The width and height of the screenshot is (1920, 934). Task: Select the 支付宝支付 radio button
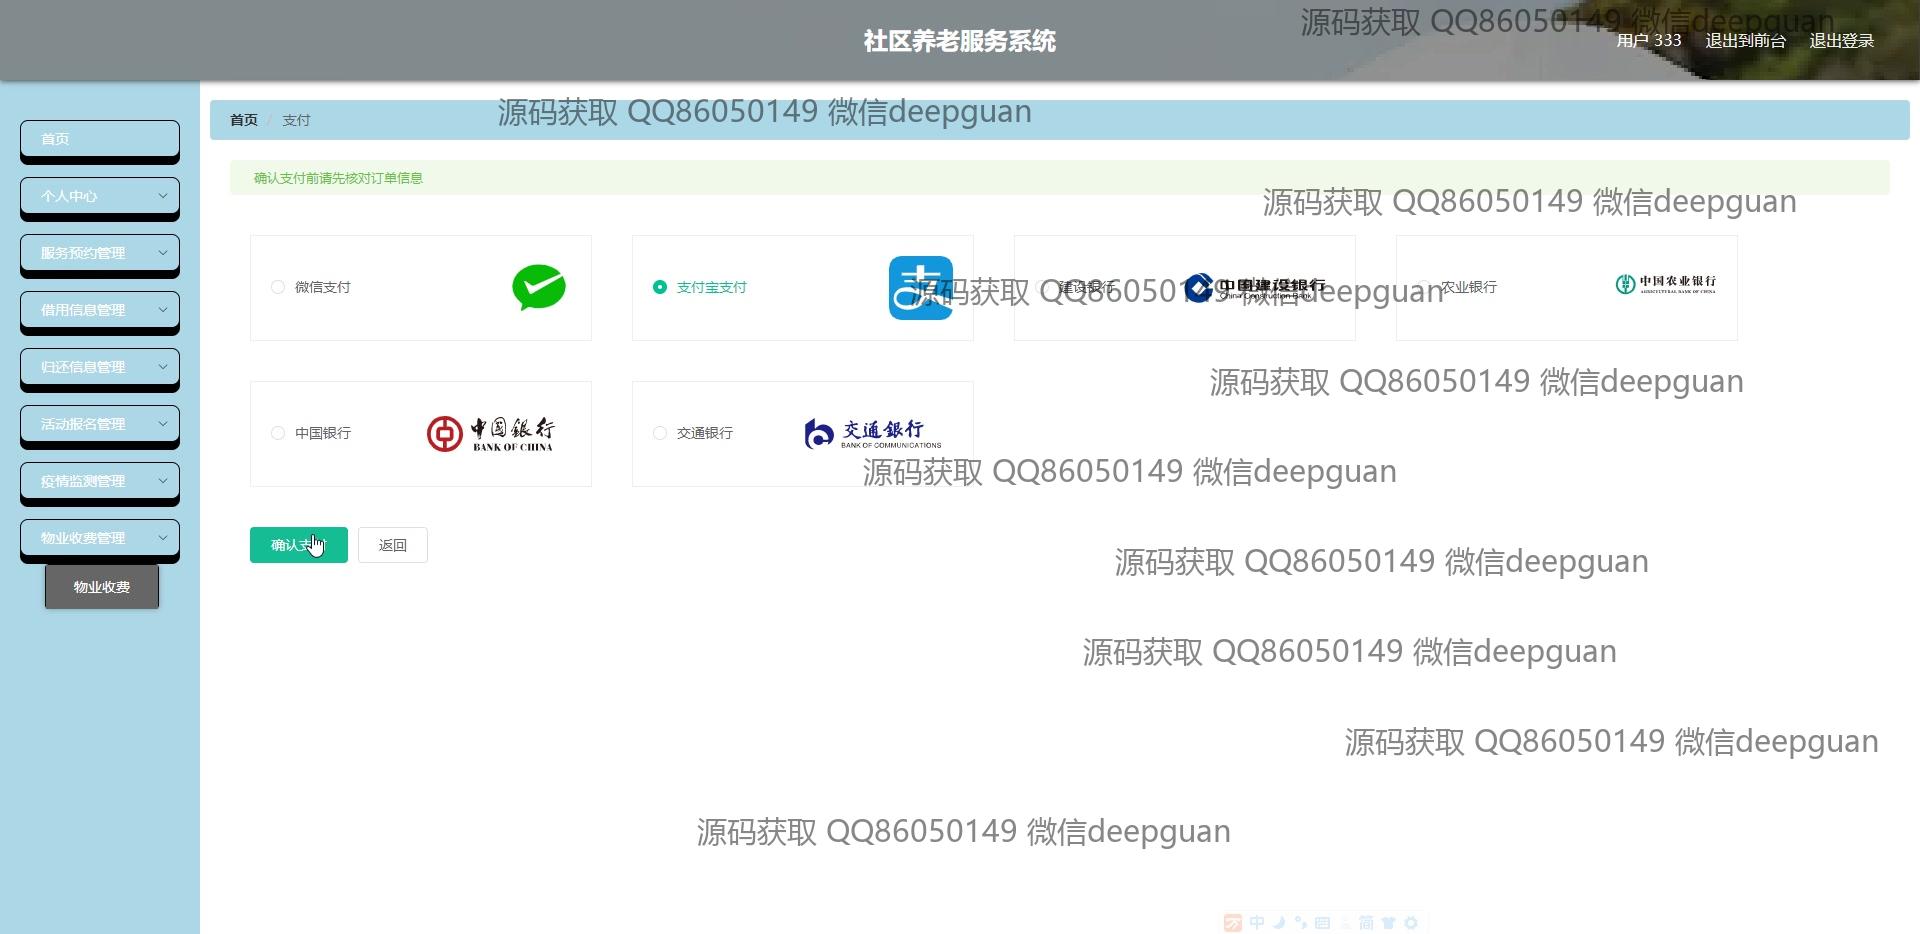click(660, 288)
